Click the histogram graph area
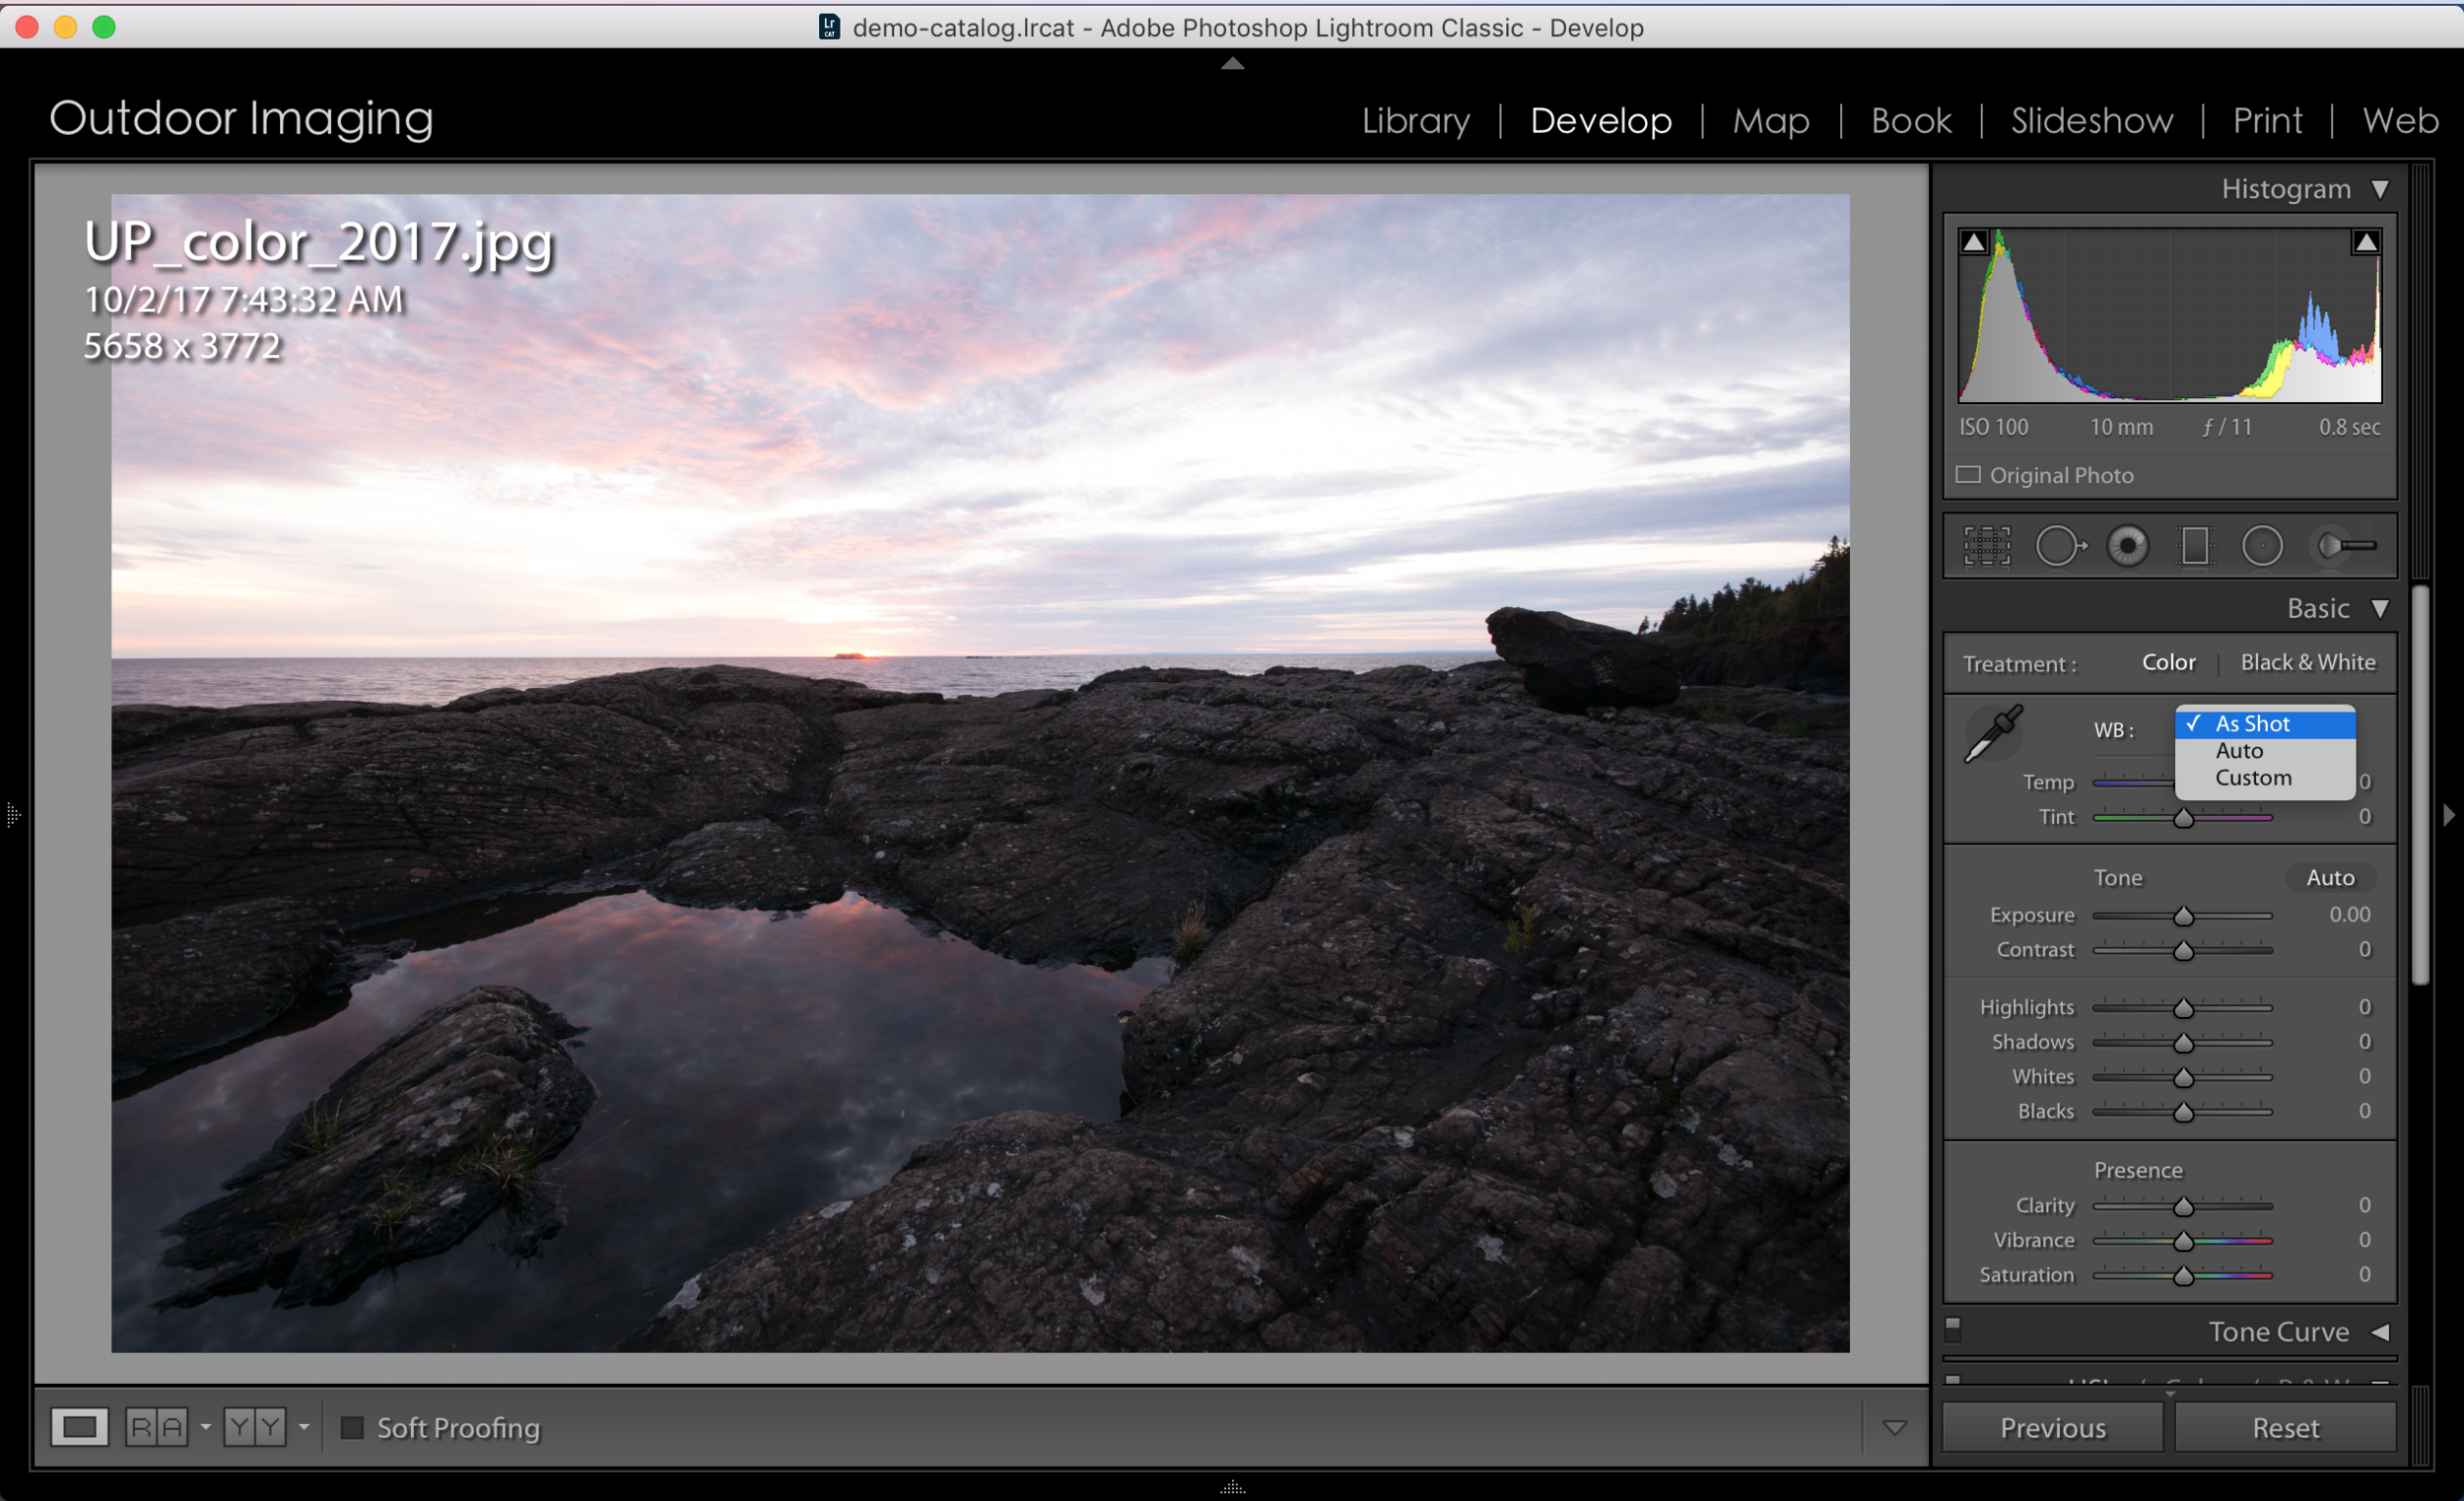This screenshot has width=2464, height=1501. (x=2169, y=315)
